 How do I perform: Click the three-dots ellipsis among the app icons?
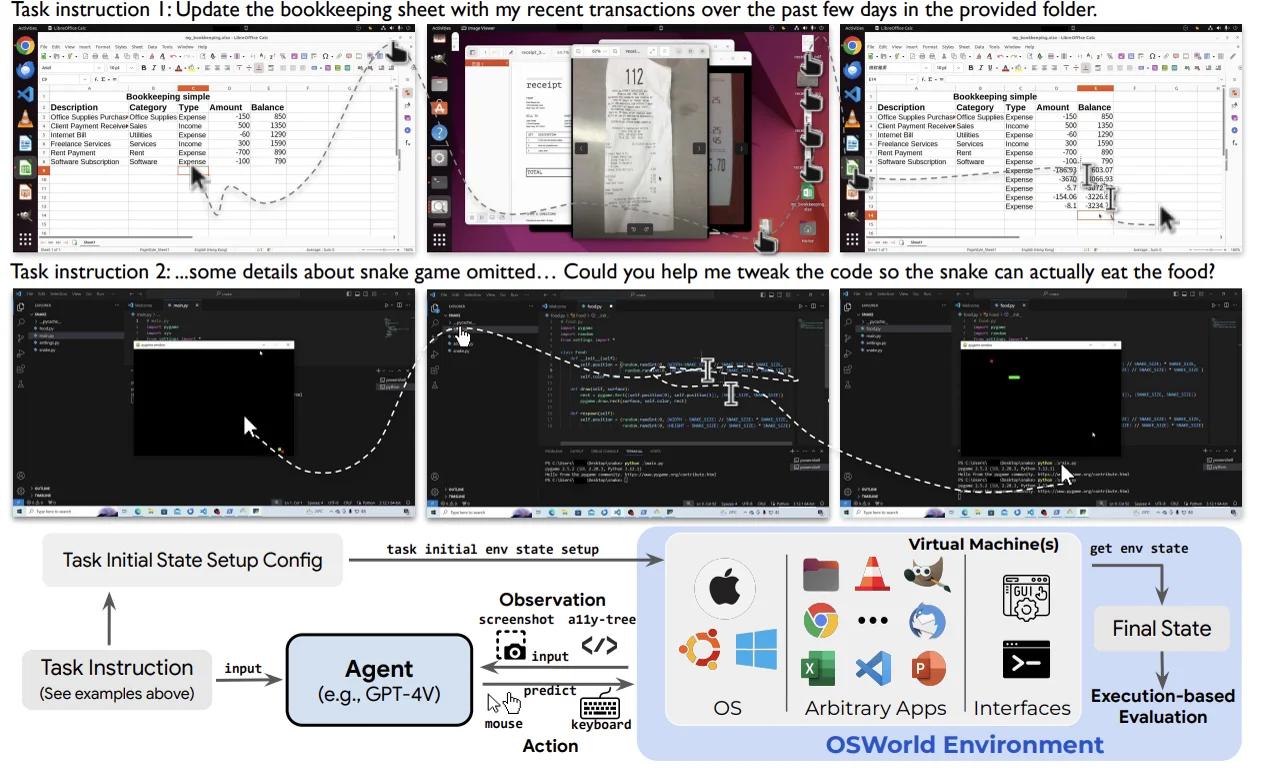pos(873,621)
